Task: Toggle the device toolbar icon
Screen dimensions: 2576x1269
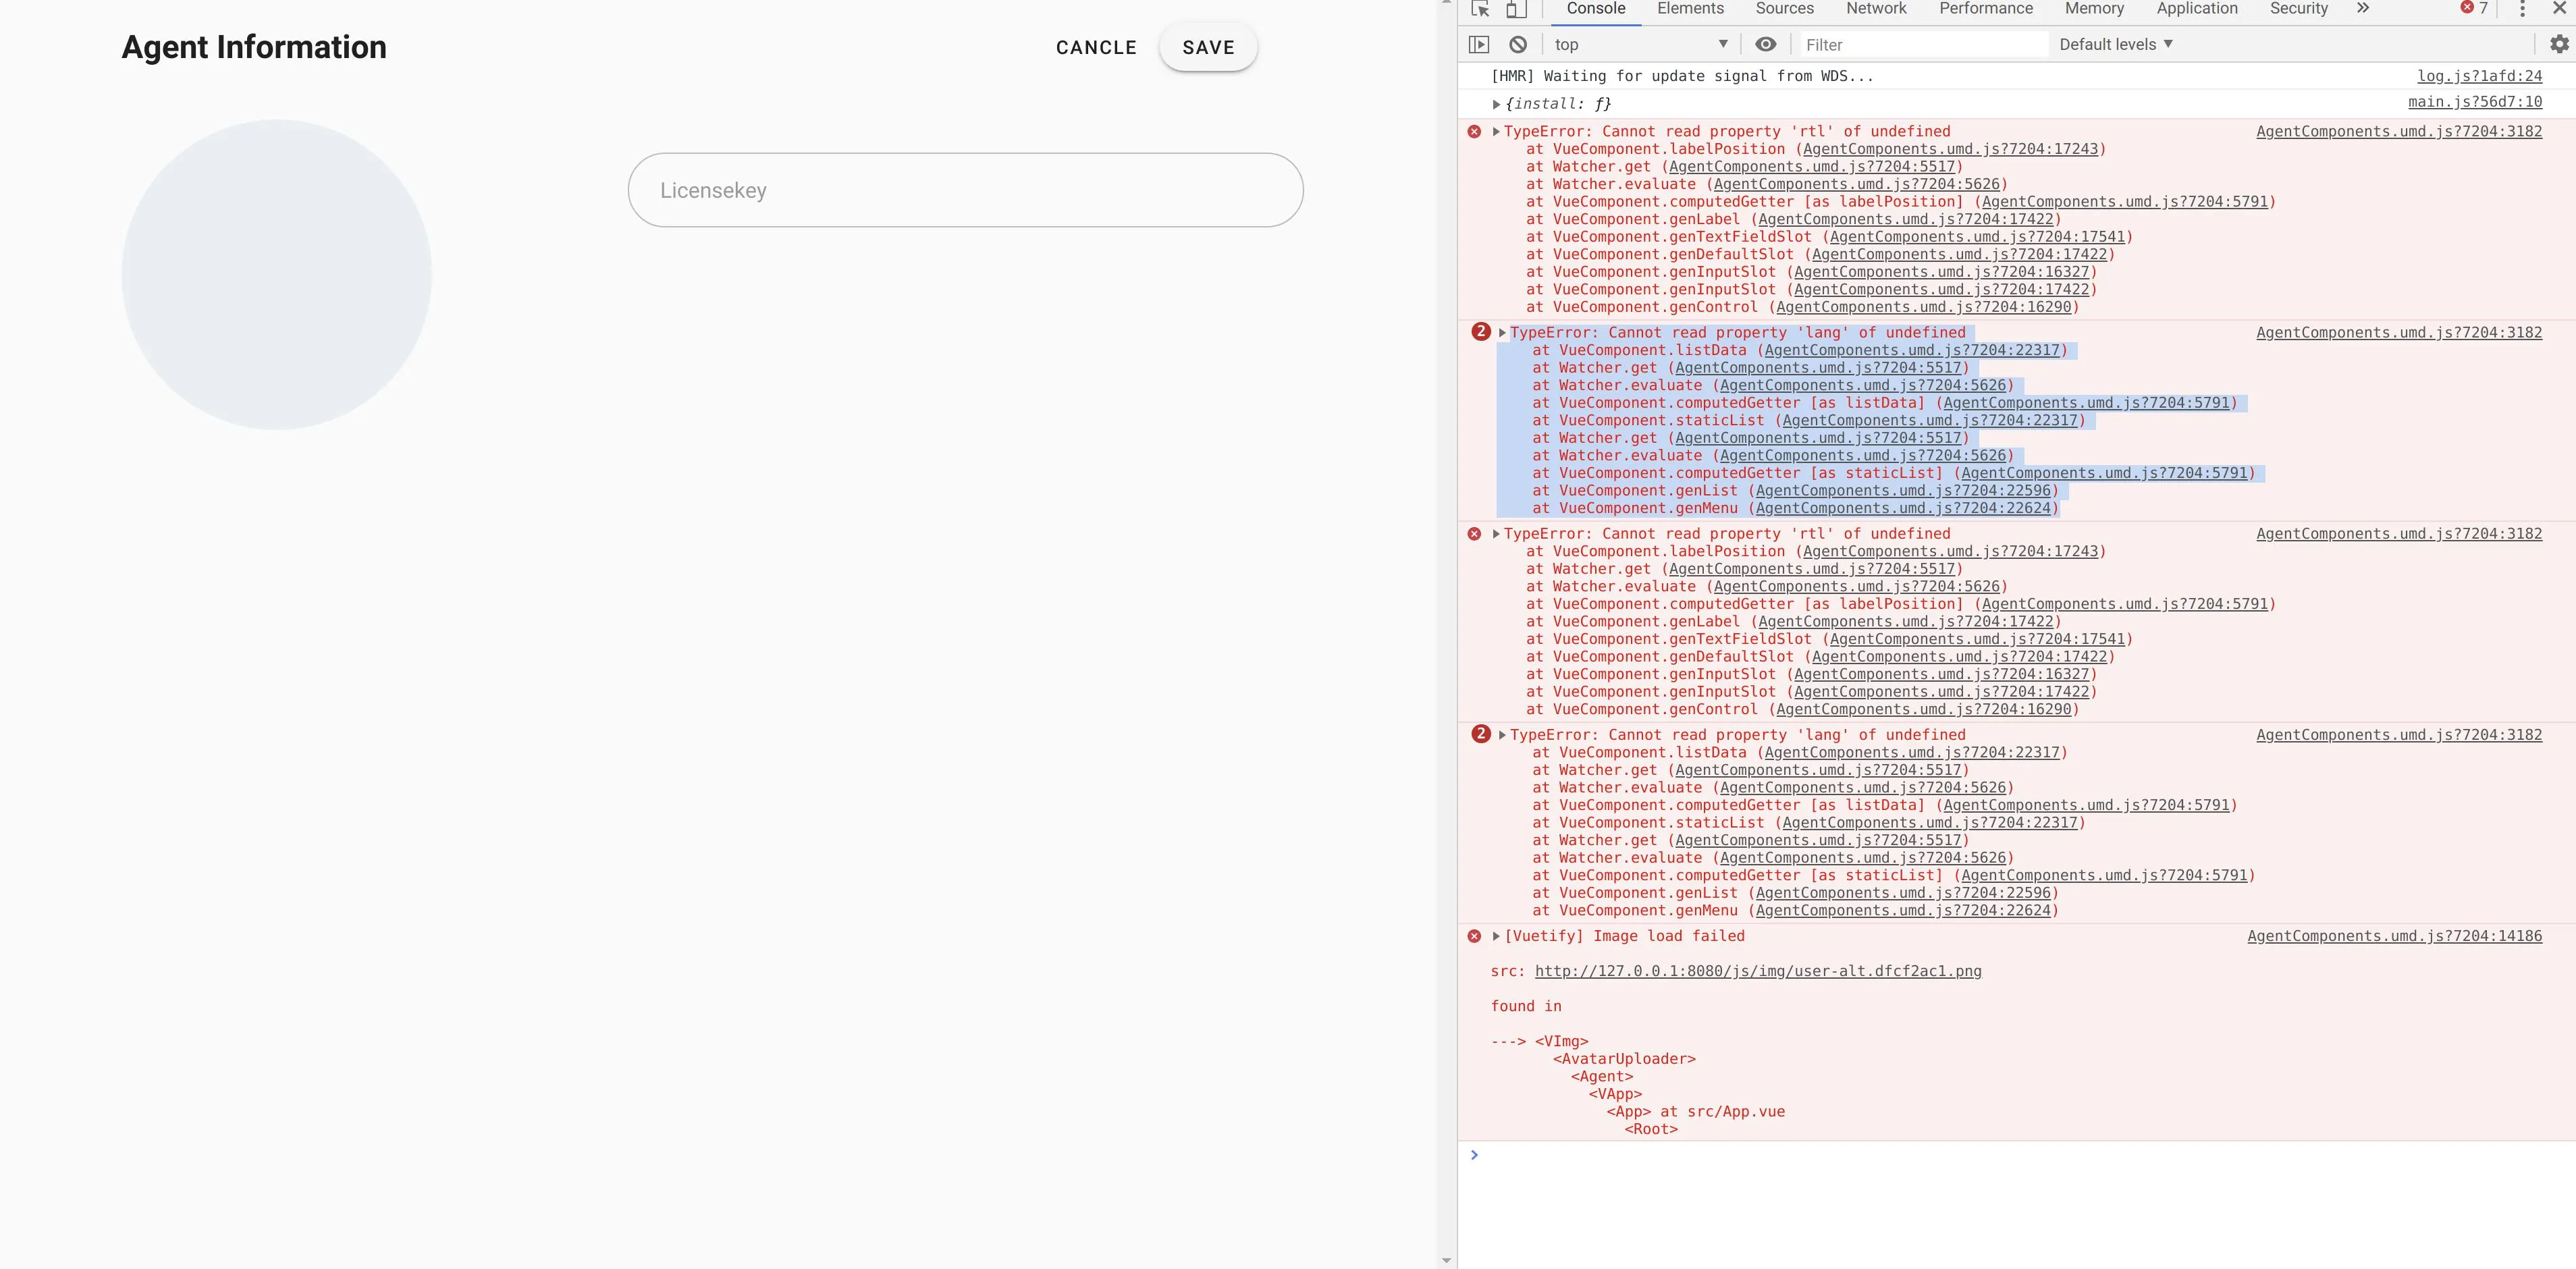Action: pyautogui.click(x=1516, y=9)
